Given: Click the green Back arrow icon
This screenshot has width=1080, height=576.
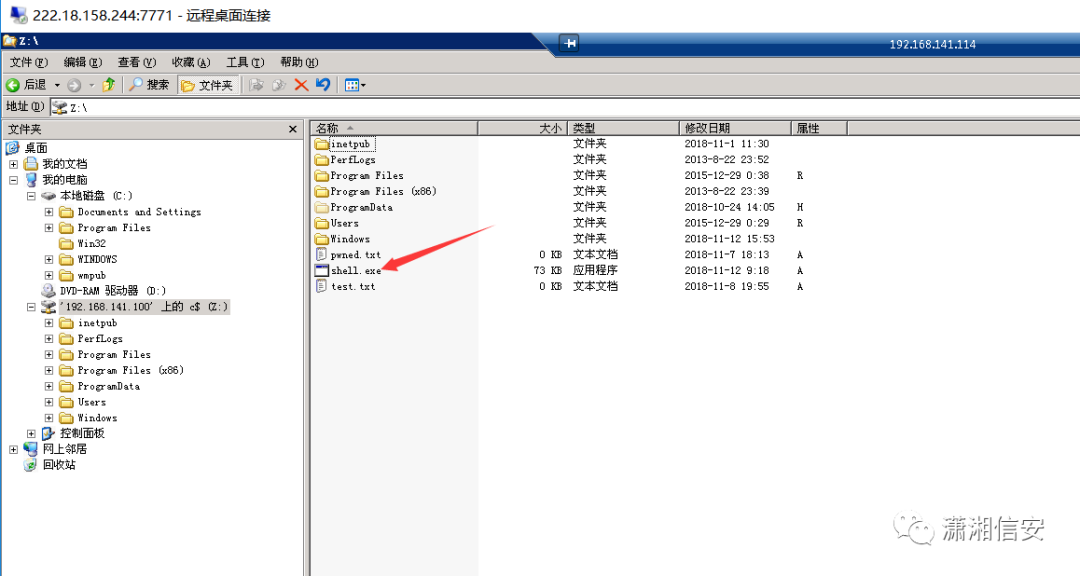Looking at the screenshot, I should 12,85.
